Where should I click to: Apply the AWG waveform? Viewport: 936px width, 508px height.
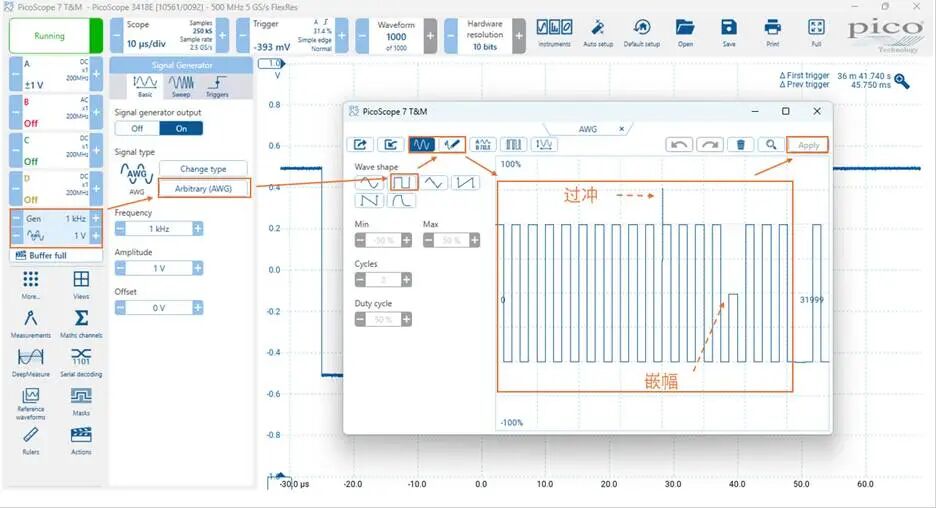click(808, 145)
